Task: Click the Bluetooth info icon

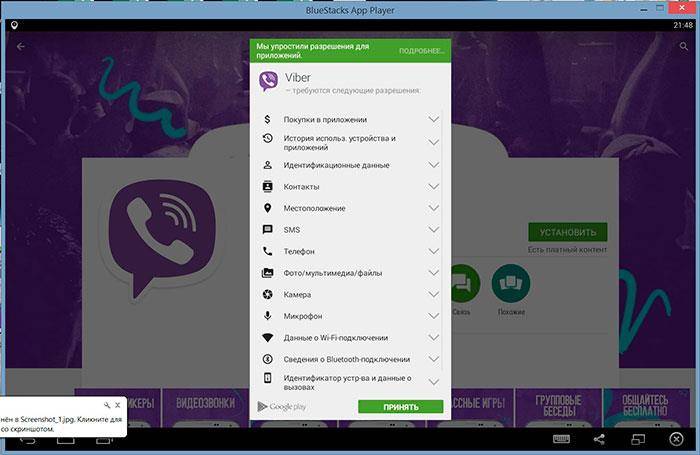Action: (x=267, y=359)
